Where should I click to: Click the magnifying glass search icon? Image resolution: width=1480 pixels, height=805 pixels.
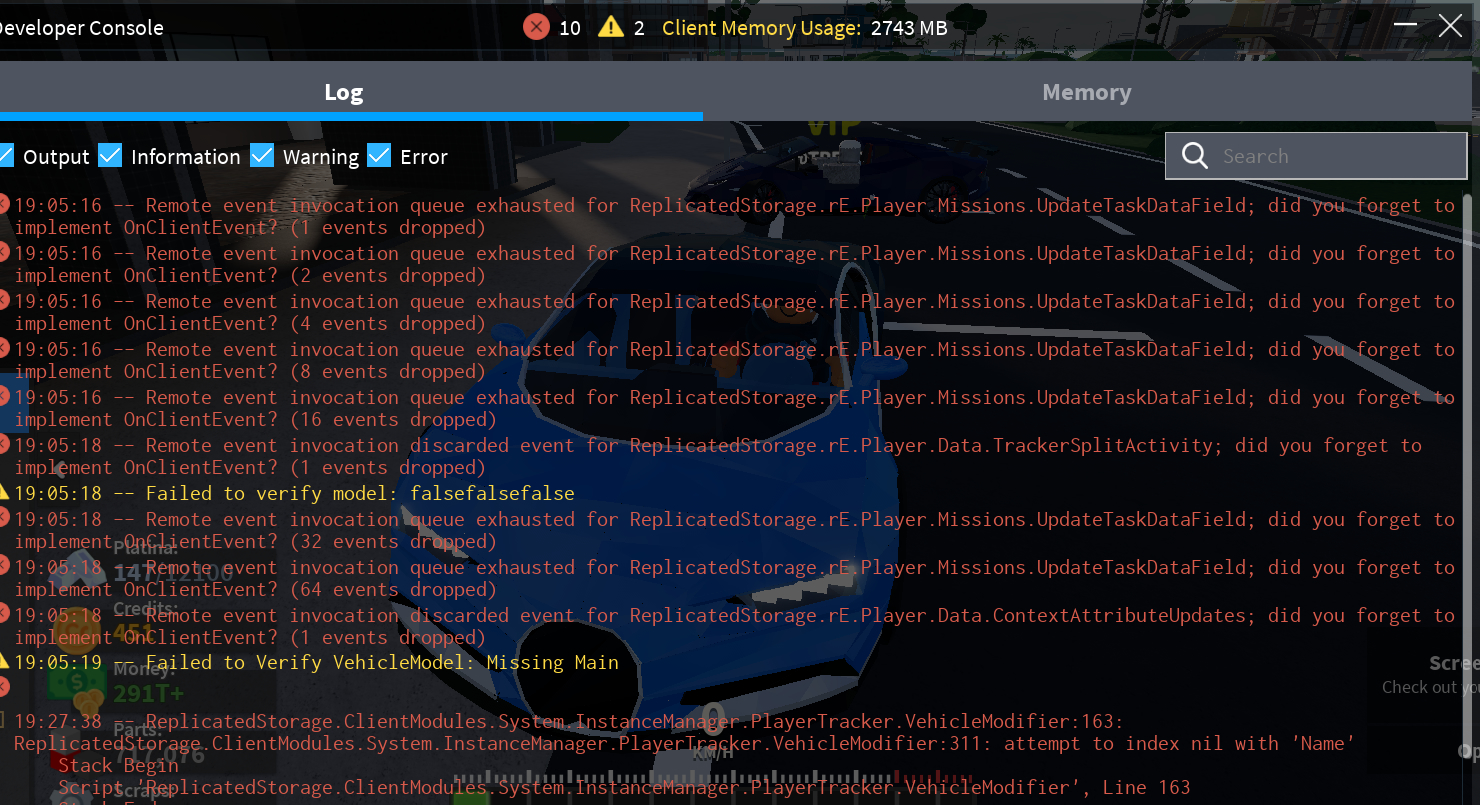[1194, 156]
